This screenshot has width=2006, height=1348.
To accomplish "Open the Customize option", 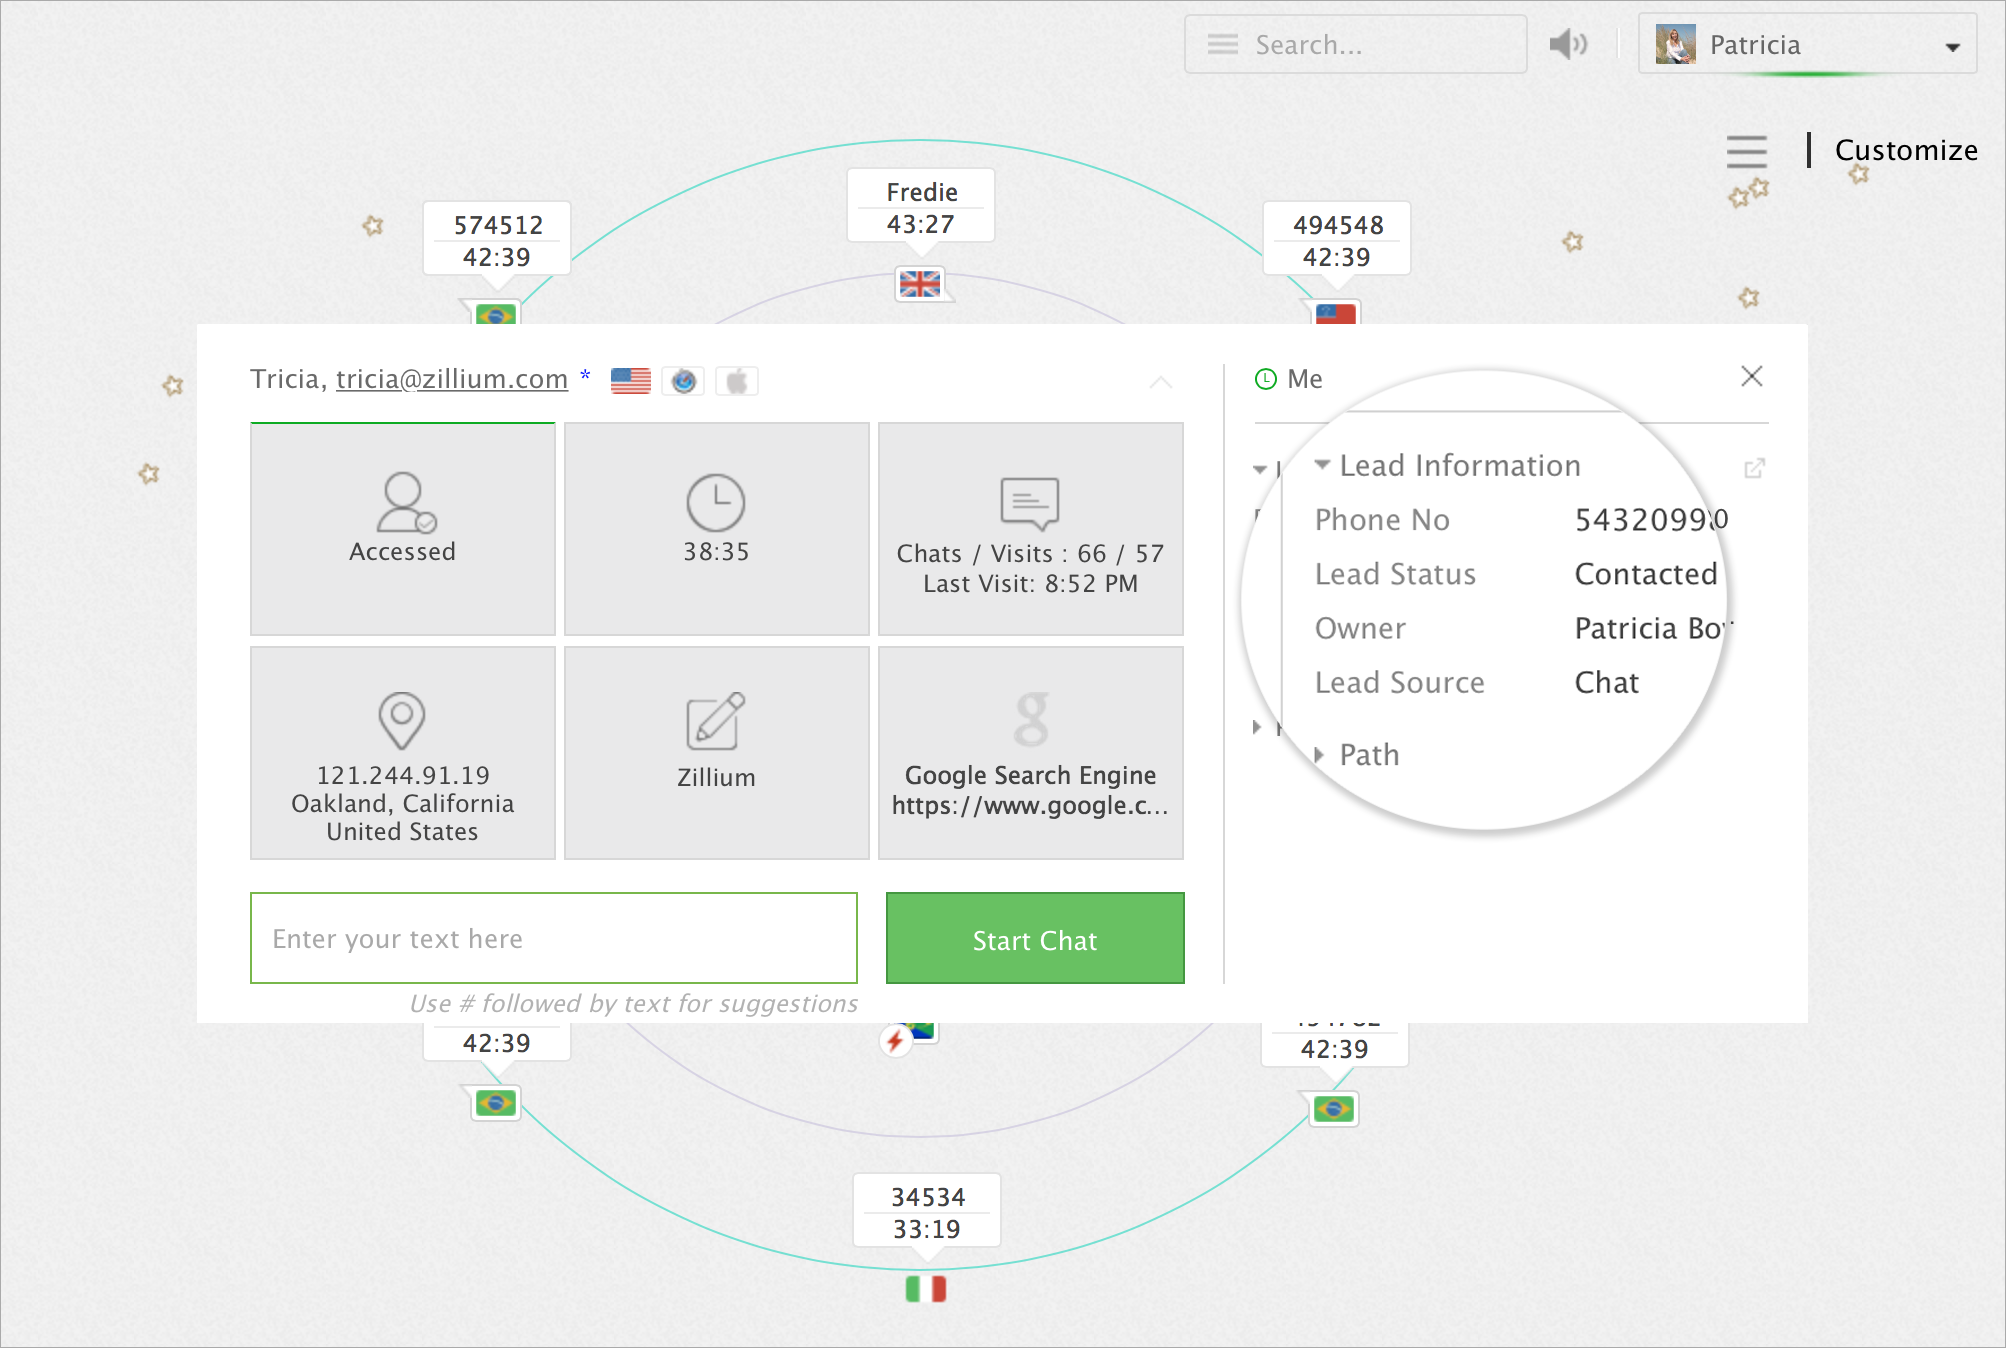I will click(x=1905, y=150).
